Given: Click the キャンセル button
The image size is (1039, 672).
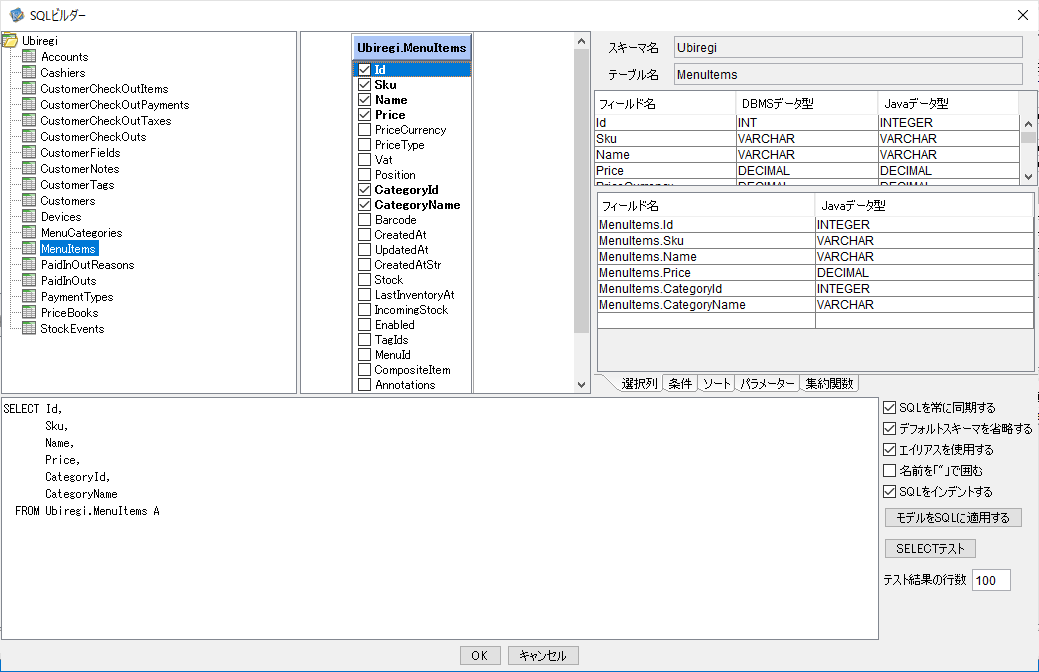Looking at the screenshot, I should point(543,655).
